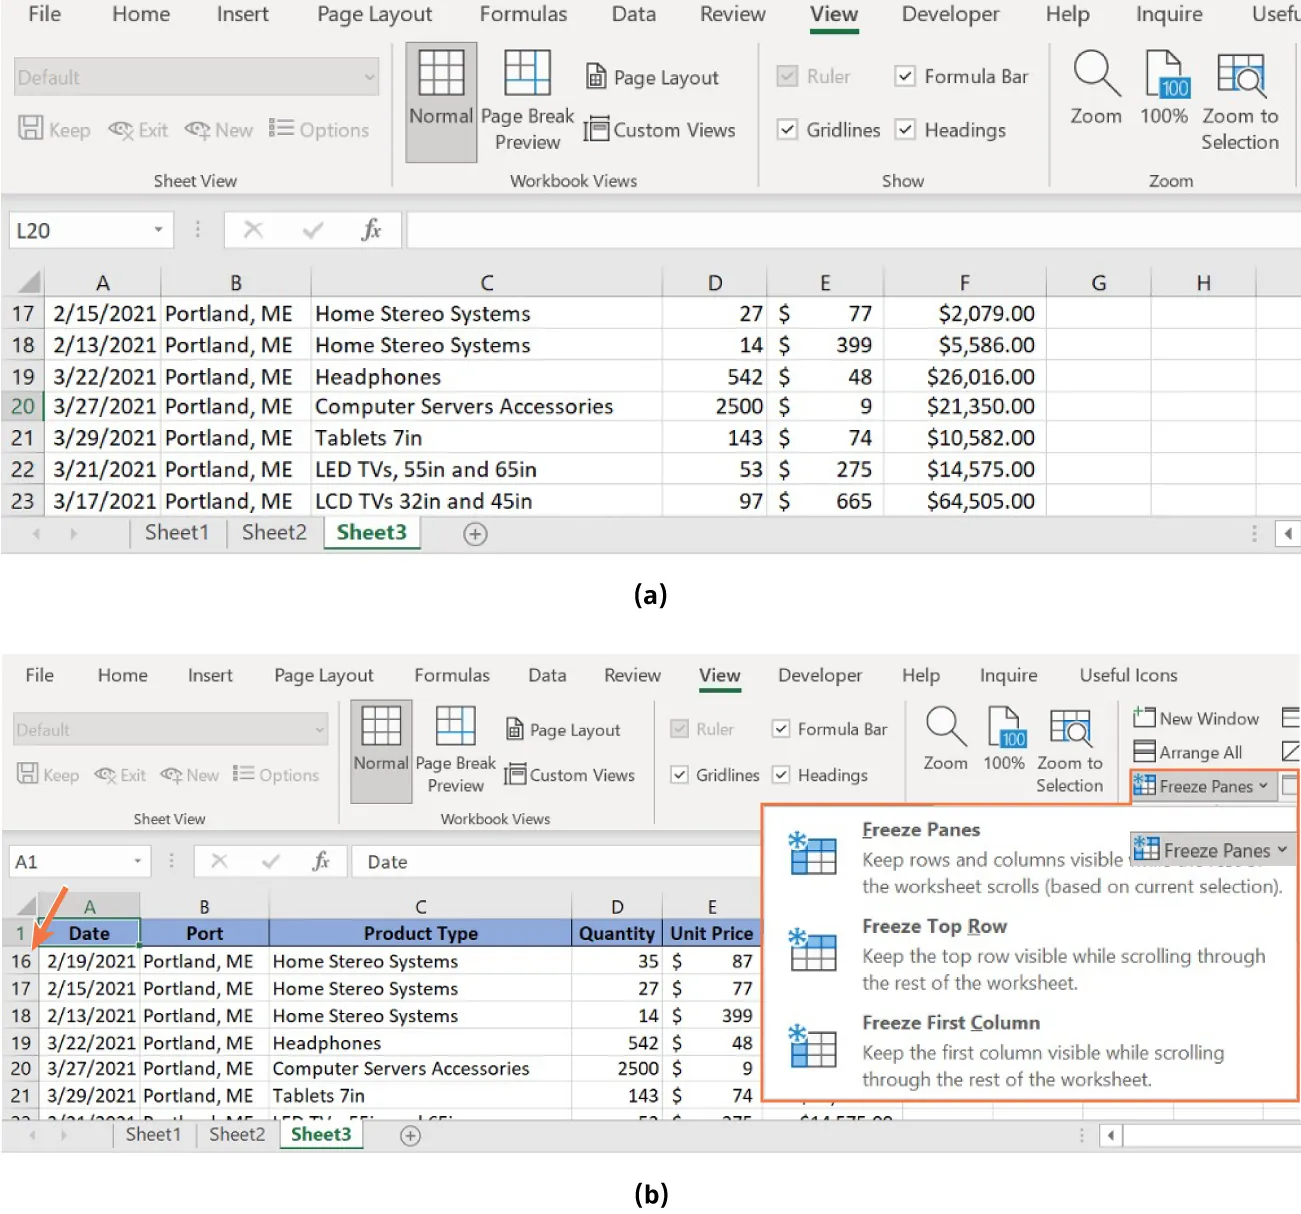
Task: Expand the Name Box dropdown arrow
Action: 158,229
